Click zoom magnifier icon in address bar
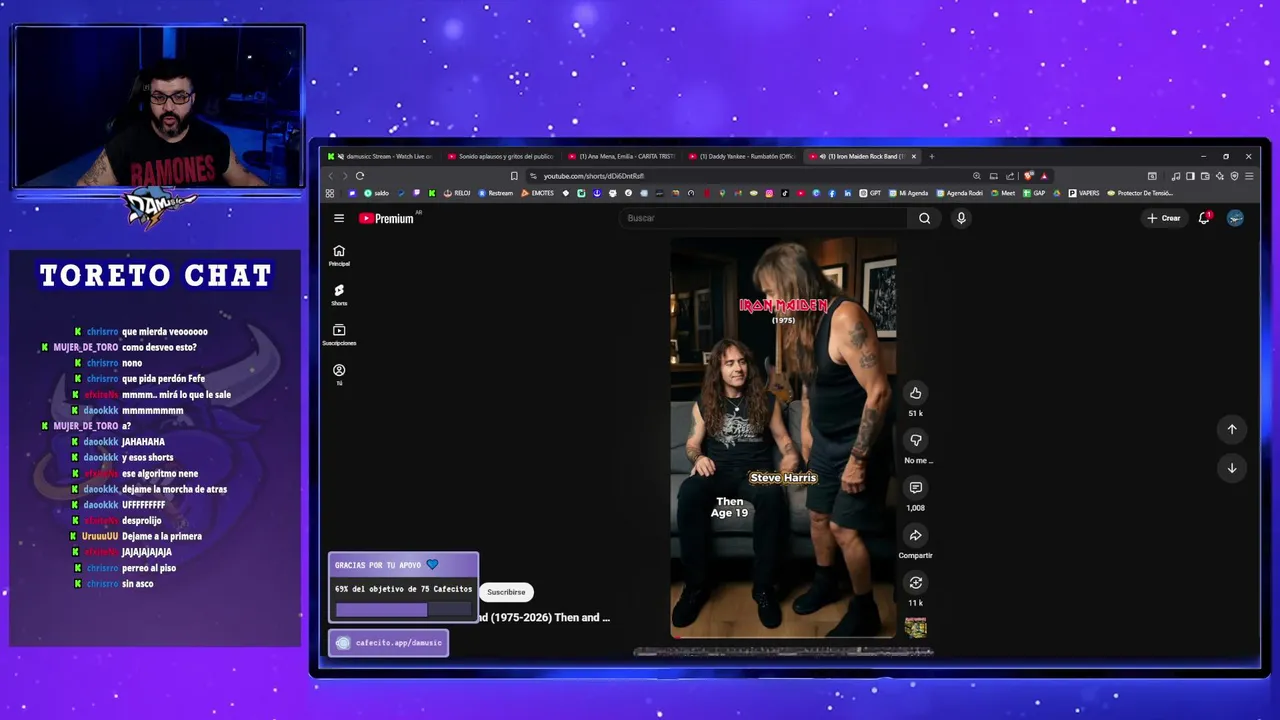 click(x=976, y=176)
